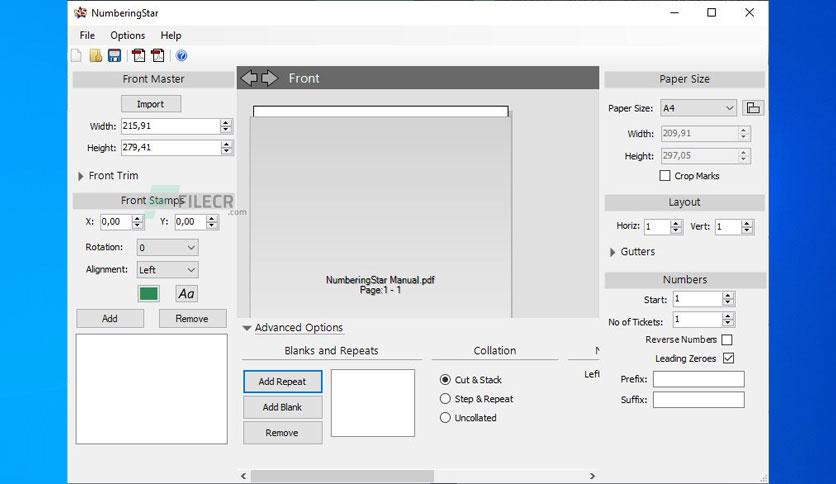
Task: Decrease the stamp Y value spinner
Action: pyautogui.click(x=212, y=225)
